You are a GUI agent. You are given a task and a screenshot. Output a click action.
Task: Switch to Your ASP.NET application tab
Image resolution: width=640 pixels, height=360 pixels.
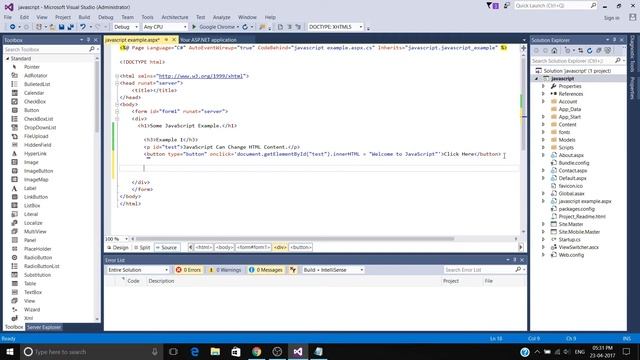[208, 40]
